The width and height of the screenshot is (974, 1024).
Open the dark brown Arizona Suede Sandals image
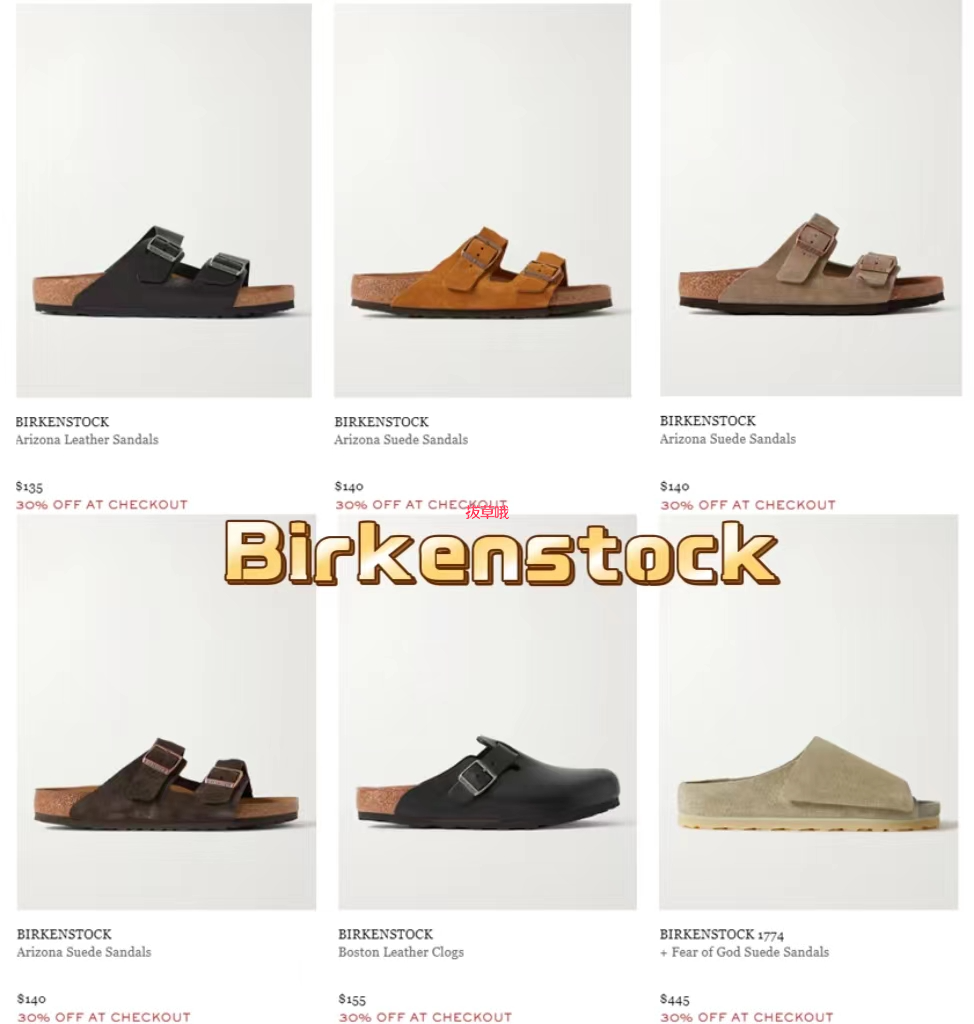pos(167,712)
